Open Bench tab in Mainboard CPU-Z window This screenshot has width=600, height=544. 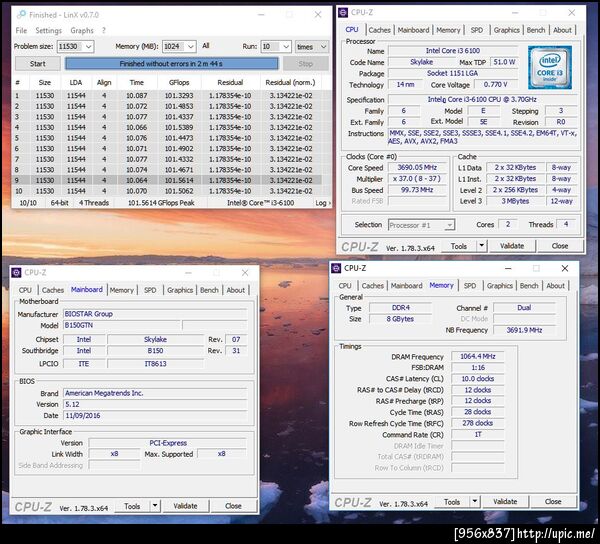click(x=209, y=290)
